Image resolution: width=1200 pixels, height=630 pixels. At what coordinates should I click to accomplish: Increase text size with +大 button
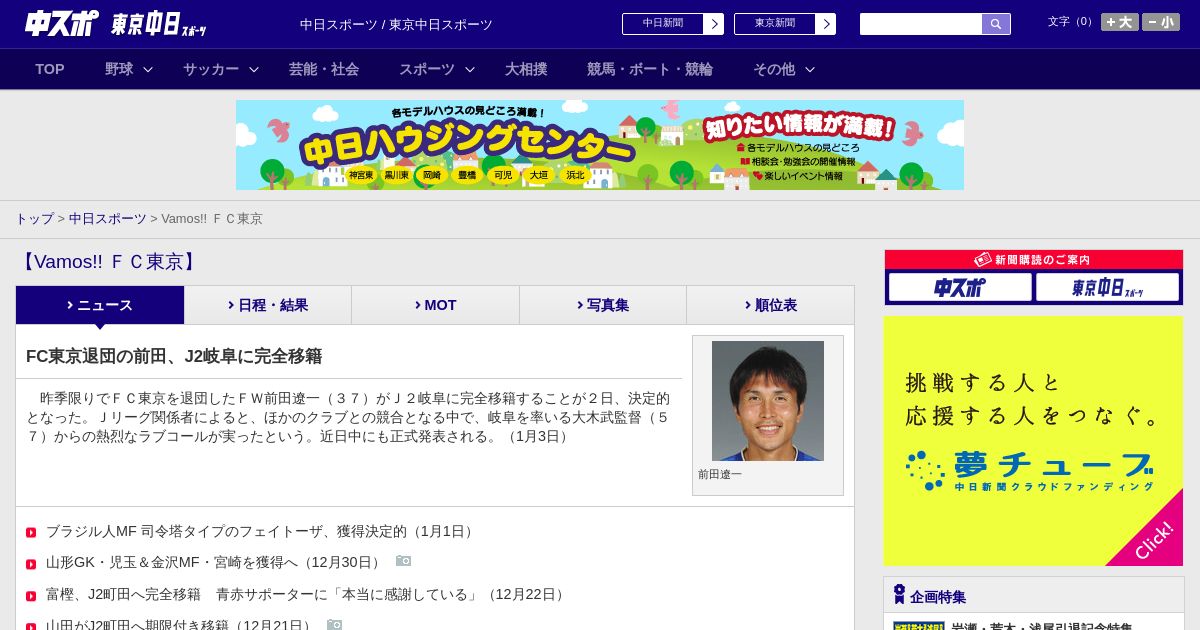point(1120,22)
